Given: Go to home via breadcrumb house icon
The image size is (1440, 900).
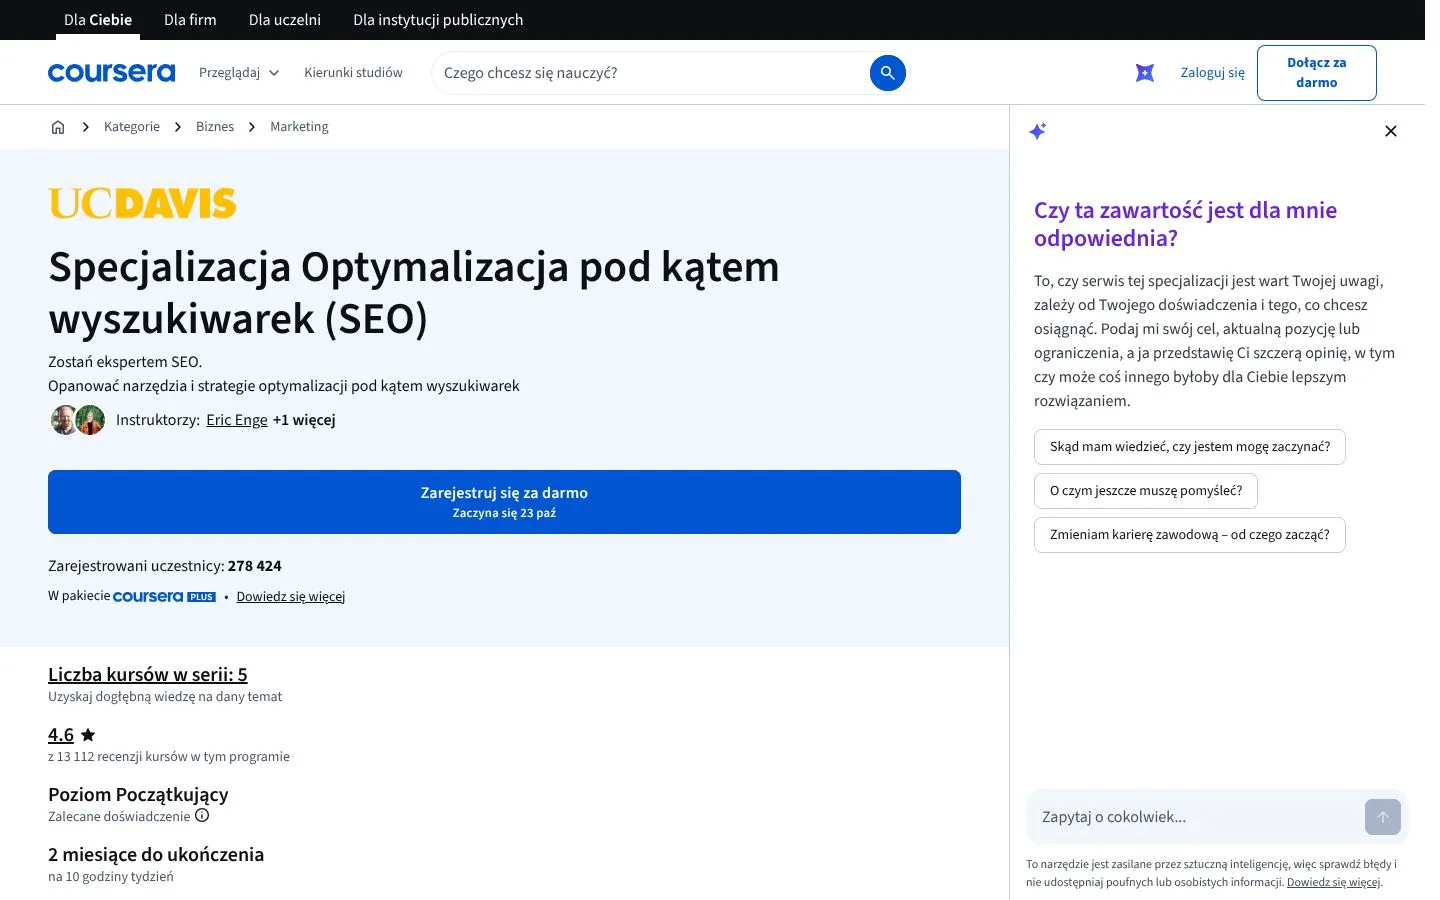Looking at the screenshot, I should (58, 127).
